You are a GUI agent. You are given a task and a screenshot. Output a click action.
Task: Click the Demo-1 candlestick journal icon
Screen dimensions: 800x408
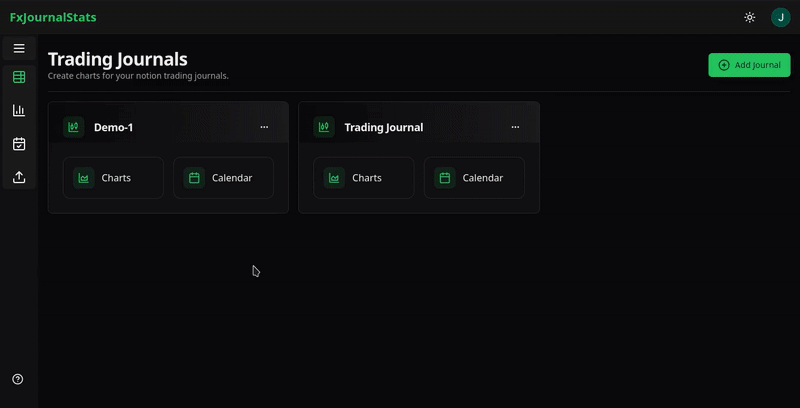point(73,127)
